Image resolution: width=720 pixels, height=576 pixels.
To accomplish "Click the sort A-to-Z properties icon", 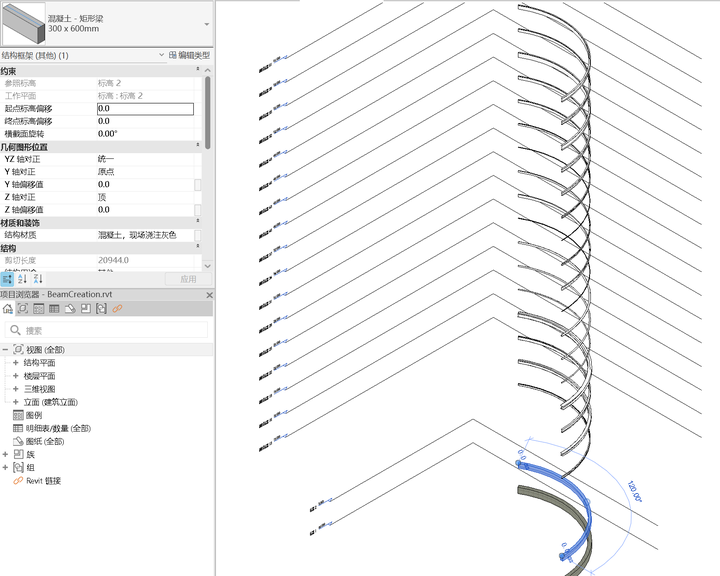I will [22, 279].
